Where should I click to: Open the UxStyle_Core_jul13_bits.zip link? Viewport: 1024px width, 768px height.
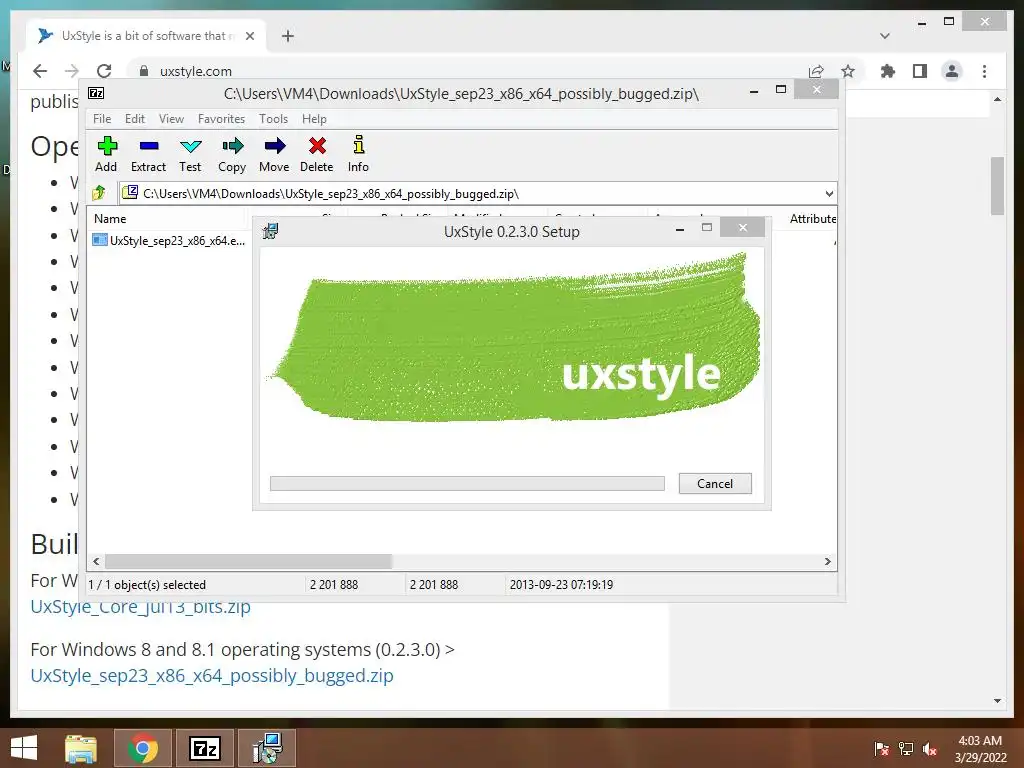(140, 607)
